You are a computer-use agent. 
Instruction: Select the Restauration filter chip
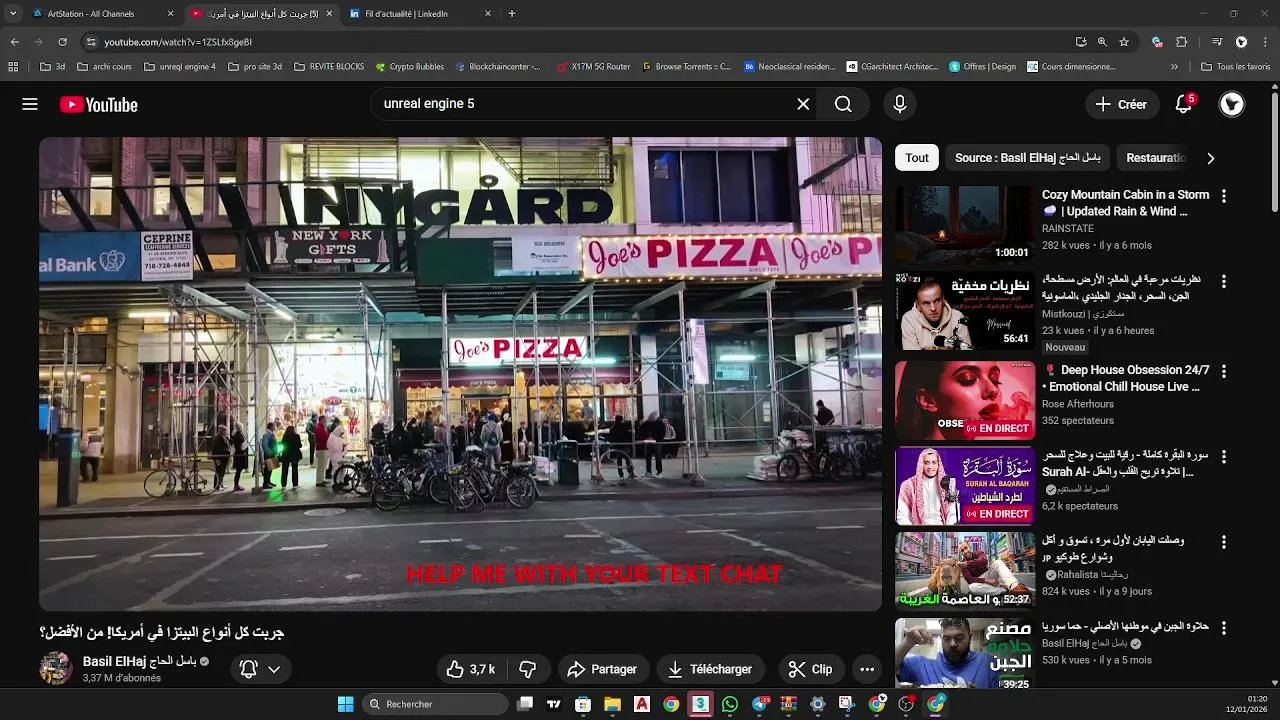[x=1155, y=158]
